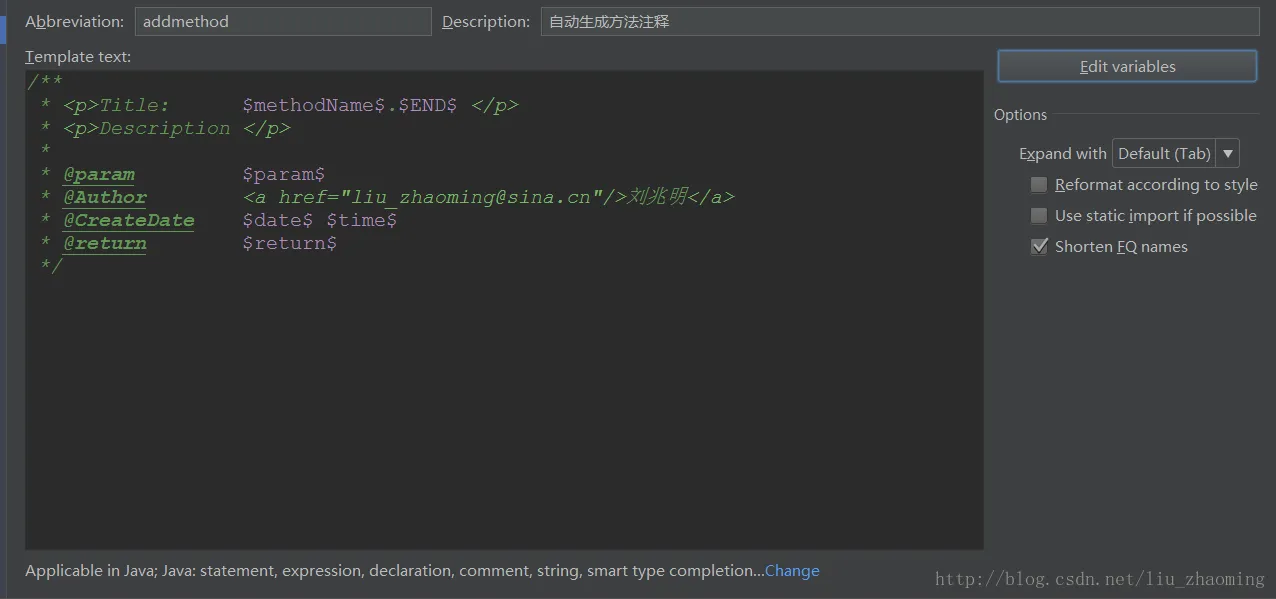The width and height of the screenshot is (1276, 599).
Task: Open the Edit variables dialog
Action: [x=1127, y=66]
